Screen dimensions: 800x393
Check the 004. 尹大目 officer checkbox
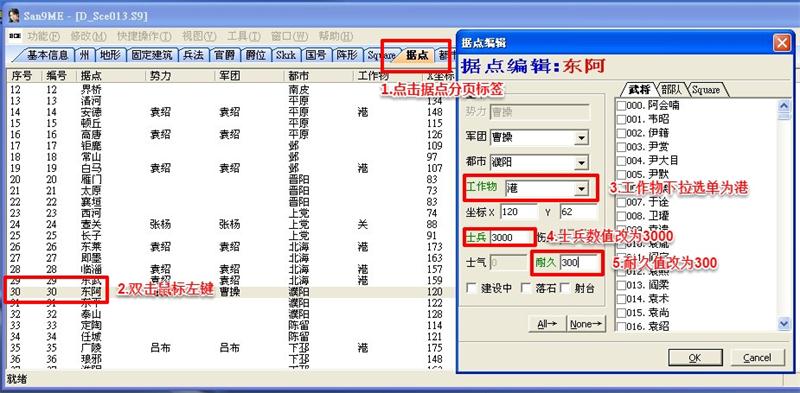tap(621, 161)
